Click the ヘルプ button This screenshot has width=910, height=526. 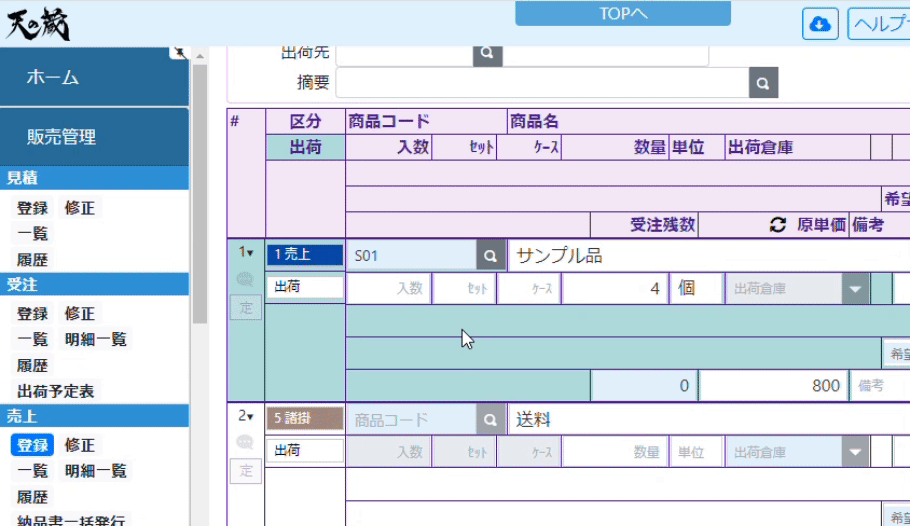(879, 24)
